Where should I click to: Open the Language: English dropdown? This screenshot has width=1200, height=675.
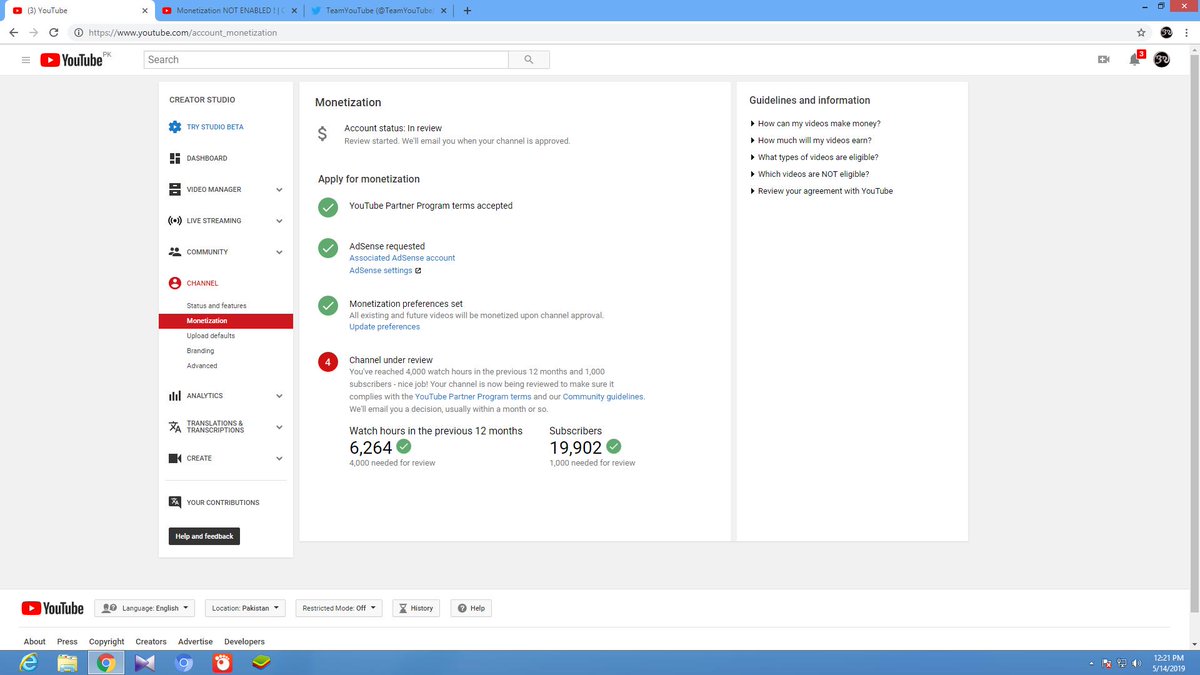pos(147,608)
